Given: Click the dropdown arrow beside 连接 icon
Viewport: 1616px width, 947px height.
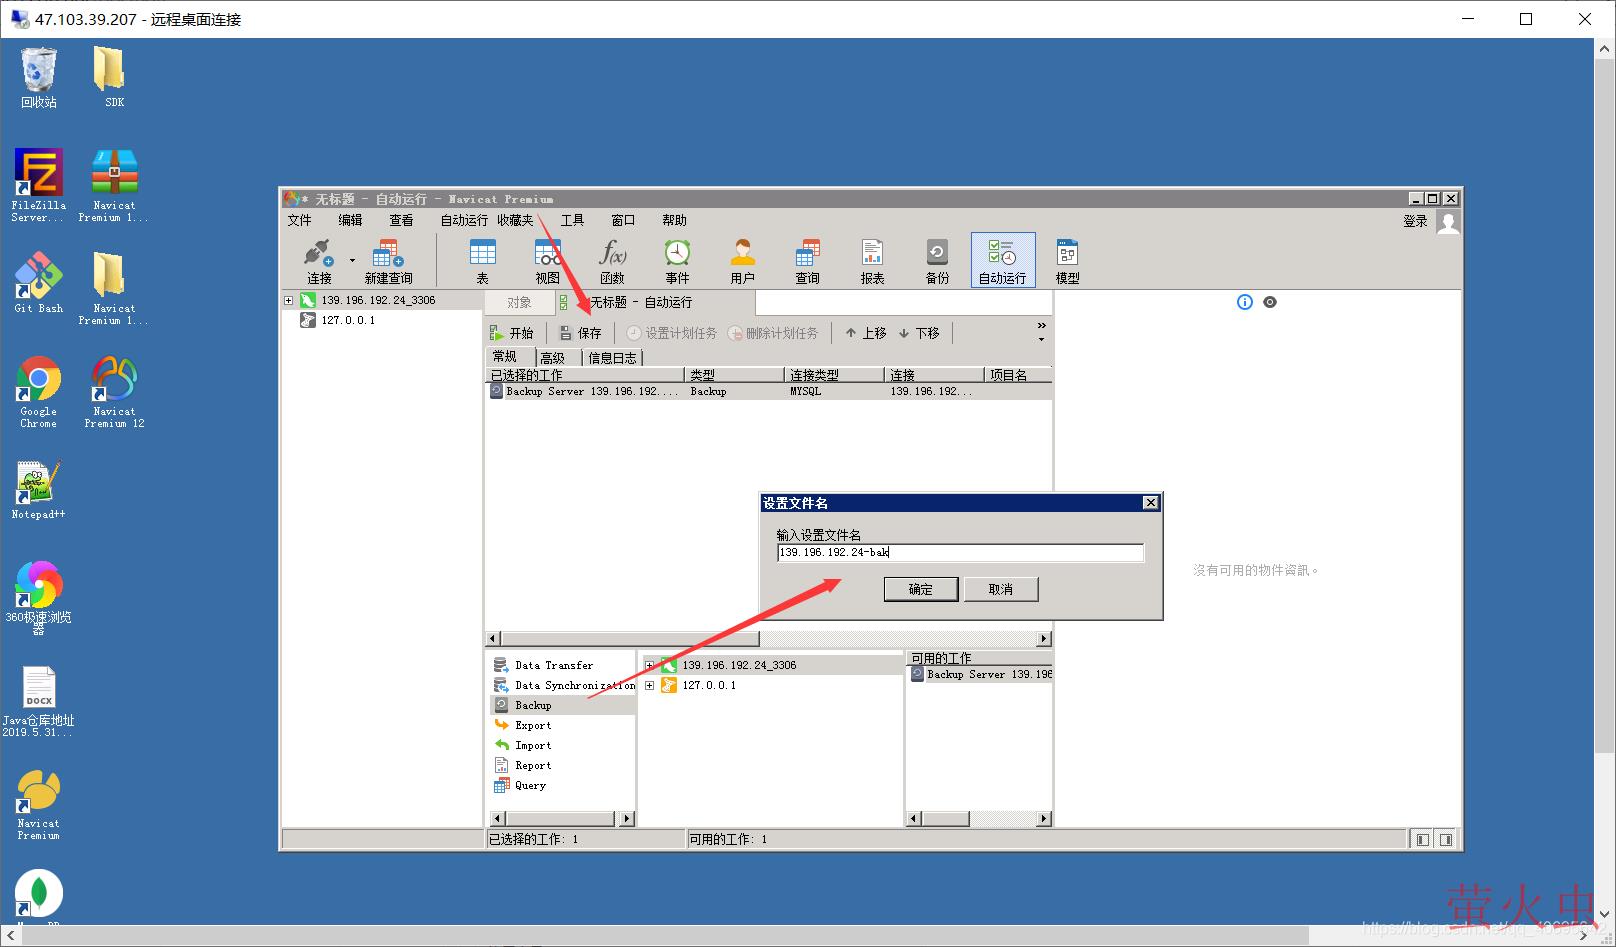Looking at the screenshot, I should [352, 260].
